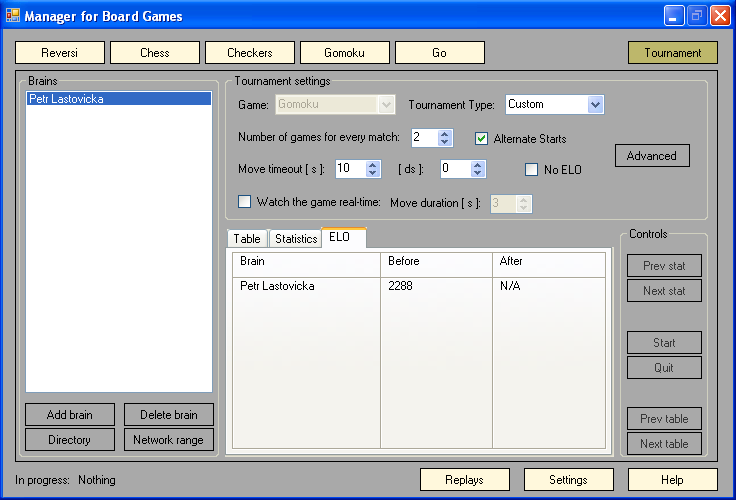Open the Checkers game

point(250,53)
